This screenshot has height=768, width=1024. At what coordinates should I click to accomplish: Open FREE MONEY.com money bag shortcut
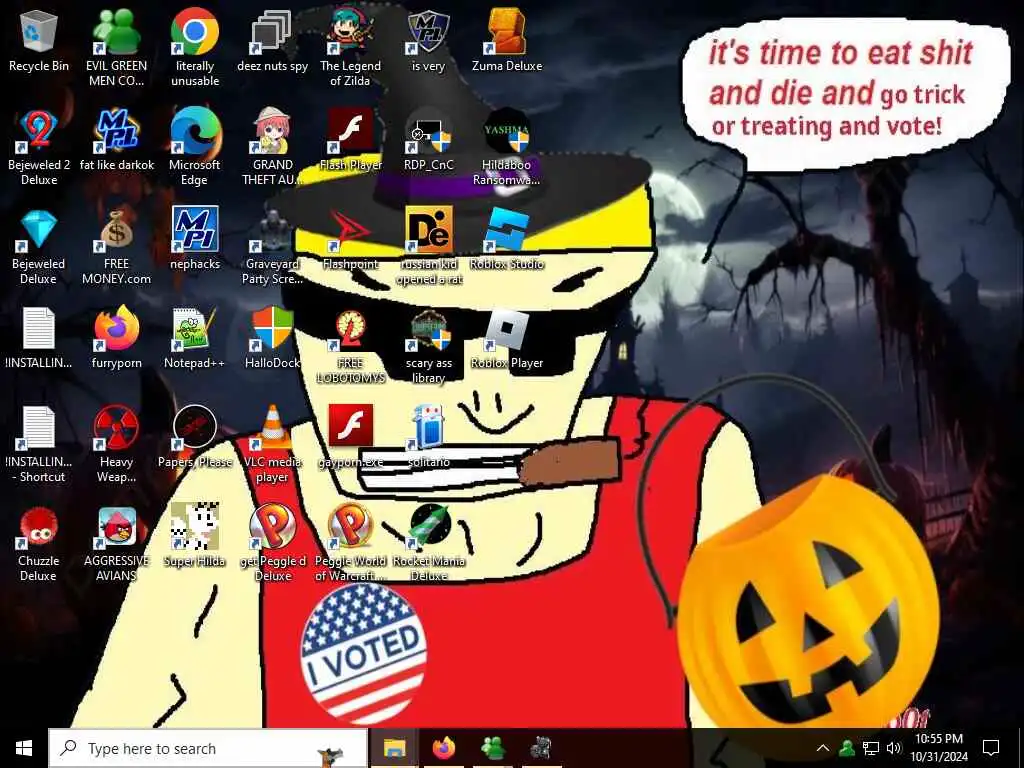(x=116, y=246)
